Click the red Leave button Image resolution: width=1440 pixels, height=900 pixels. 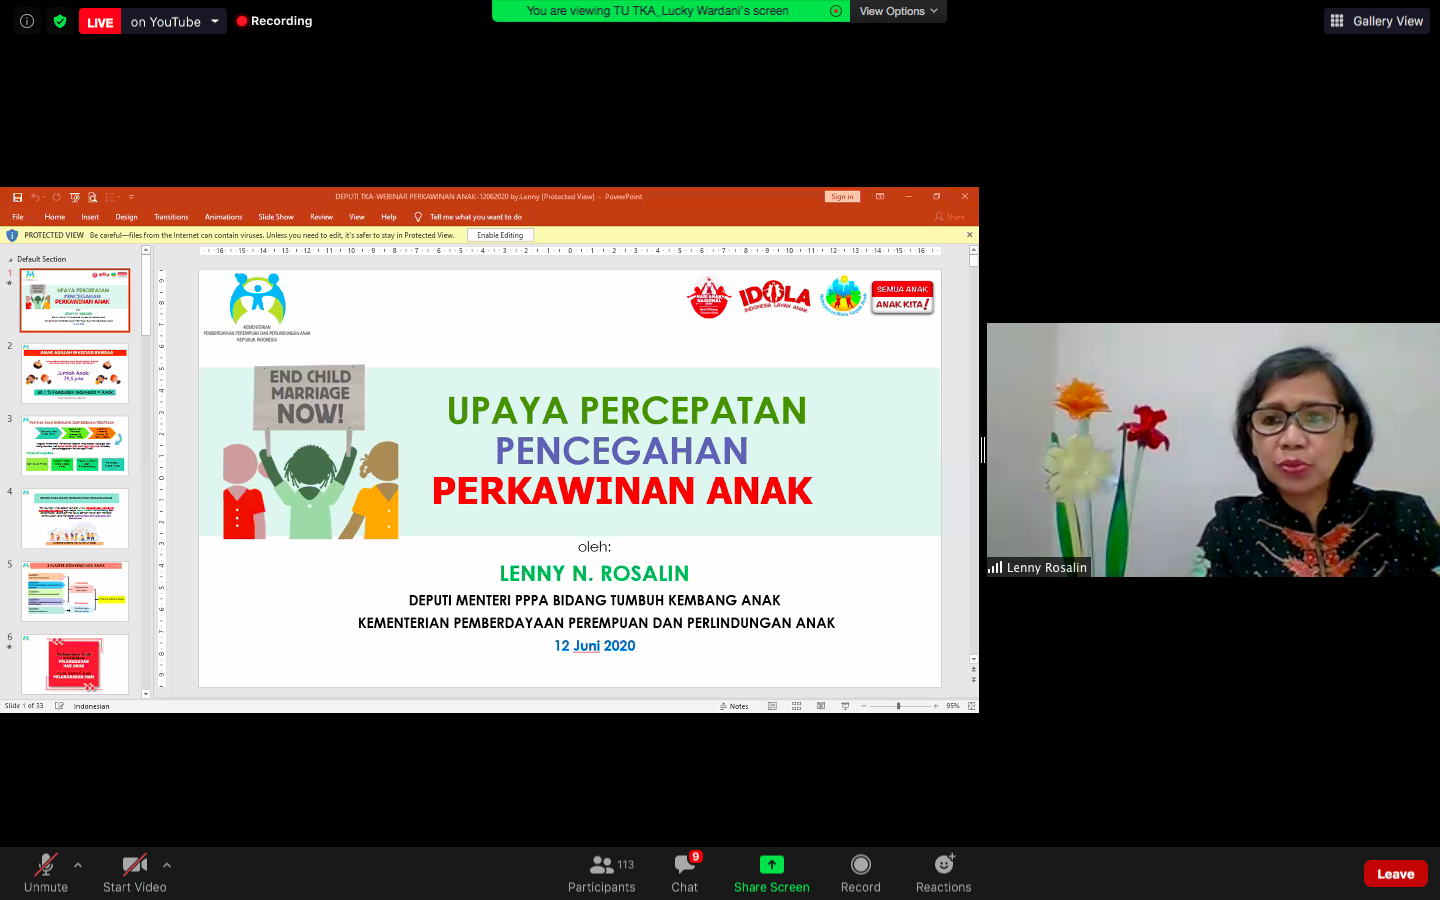1395,873
